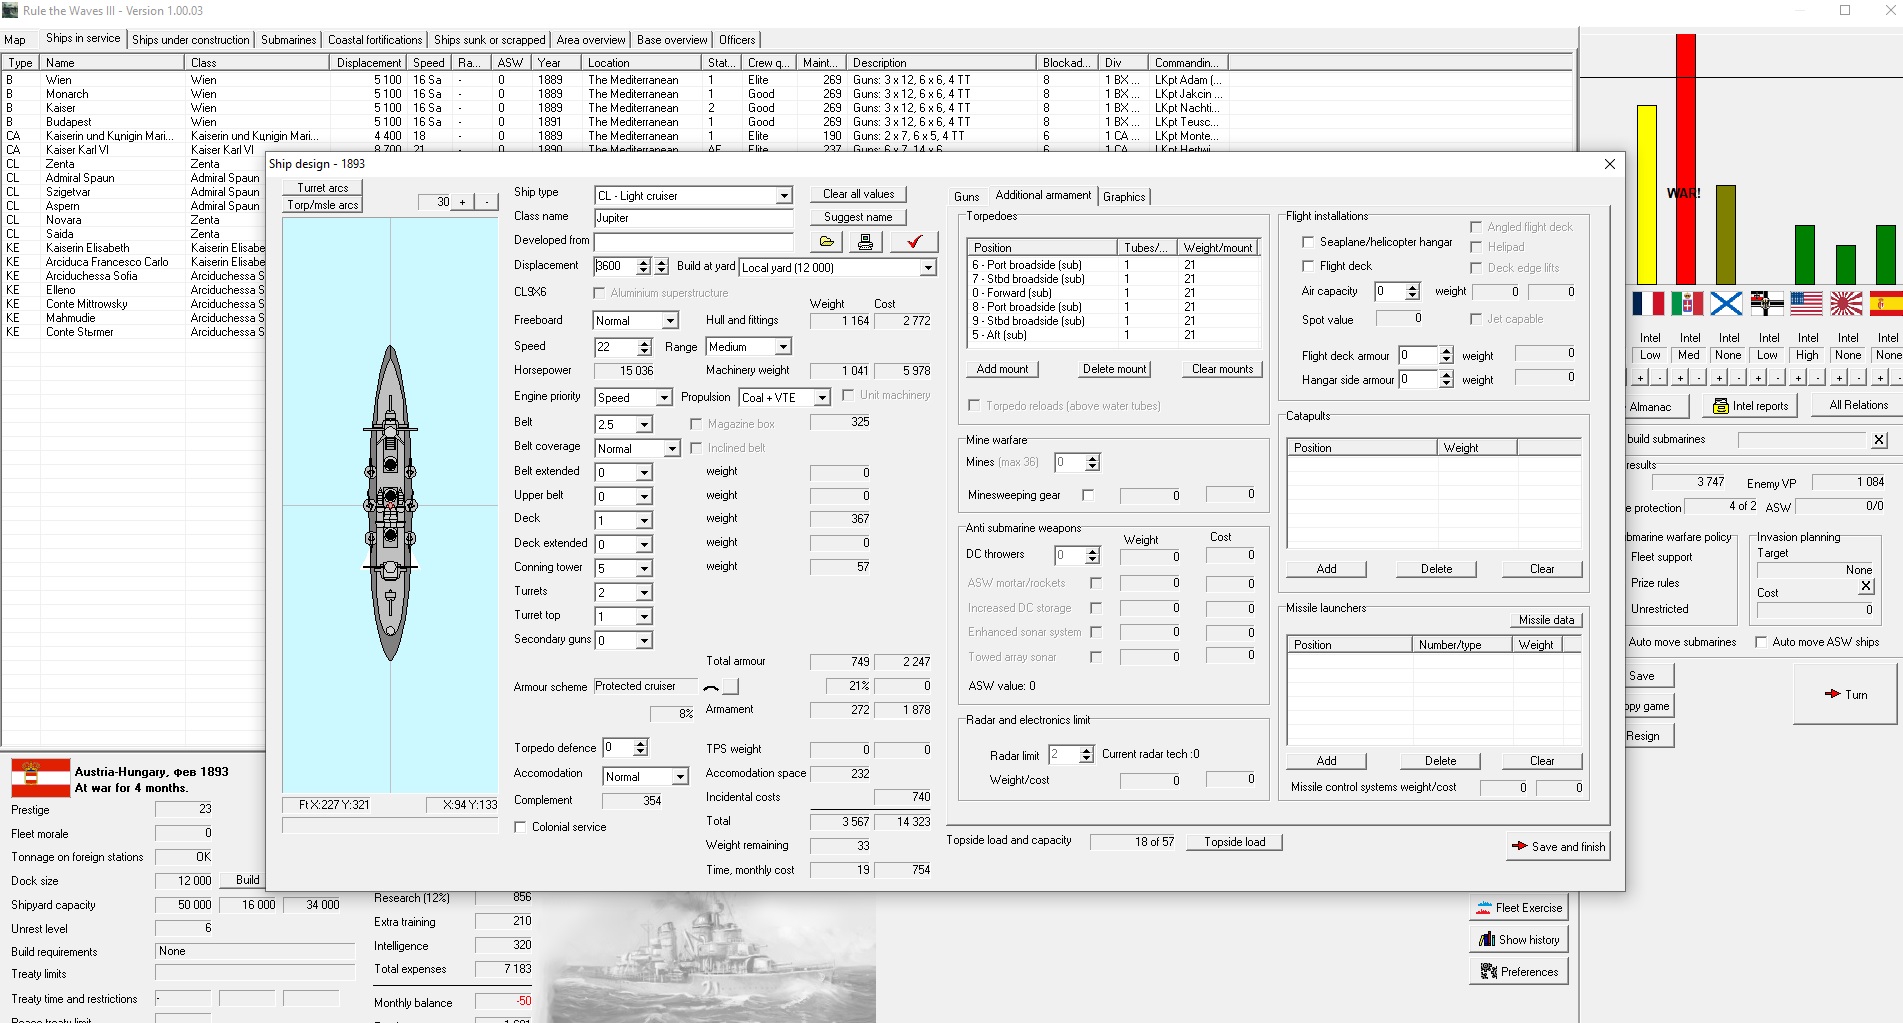The width and height of the screenshot is (1903, 1023).
Task: Enable the Seaplane/helicopter hangar checkbox
Action: coord(1308,242)
